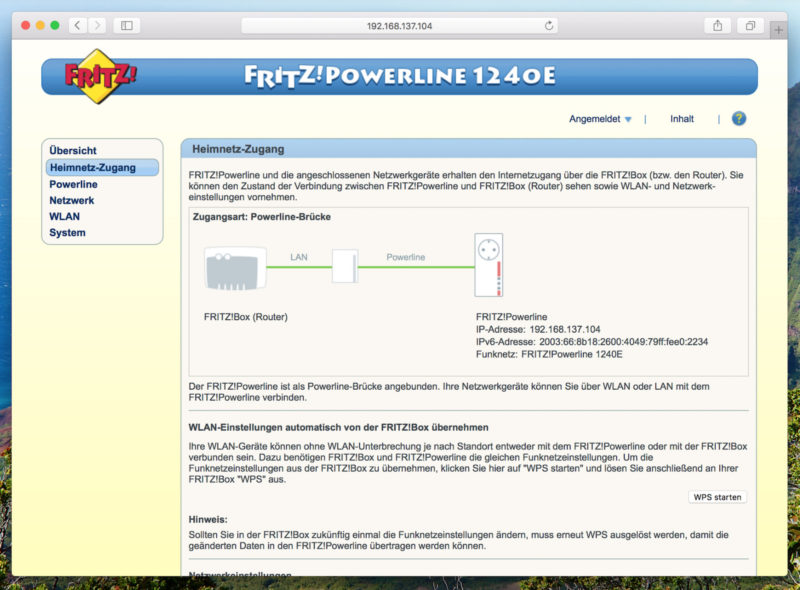Click the Hinweis: heading
The width and height of the screenshot is (800, 590).
point(208,520)
